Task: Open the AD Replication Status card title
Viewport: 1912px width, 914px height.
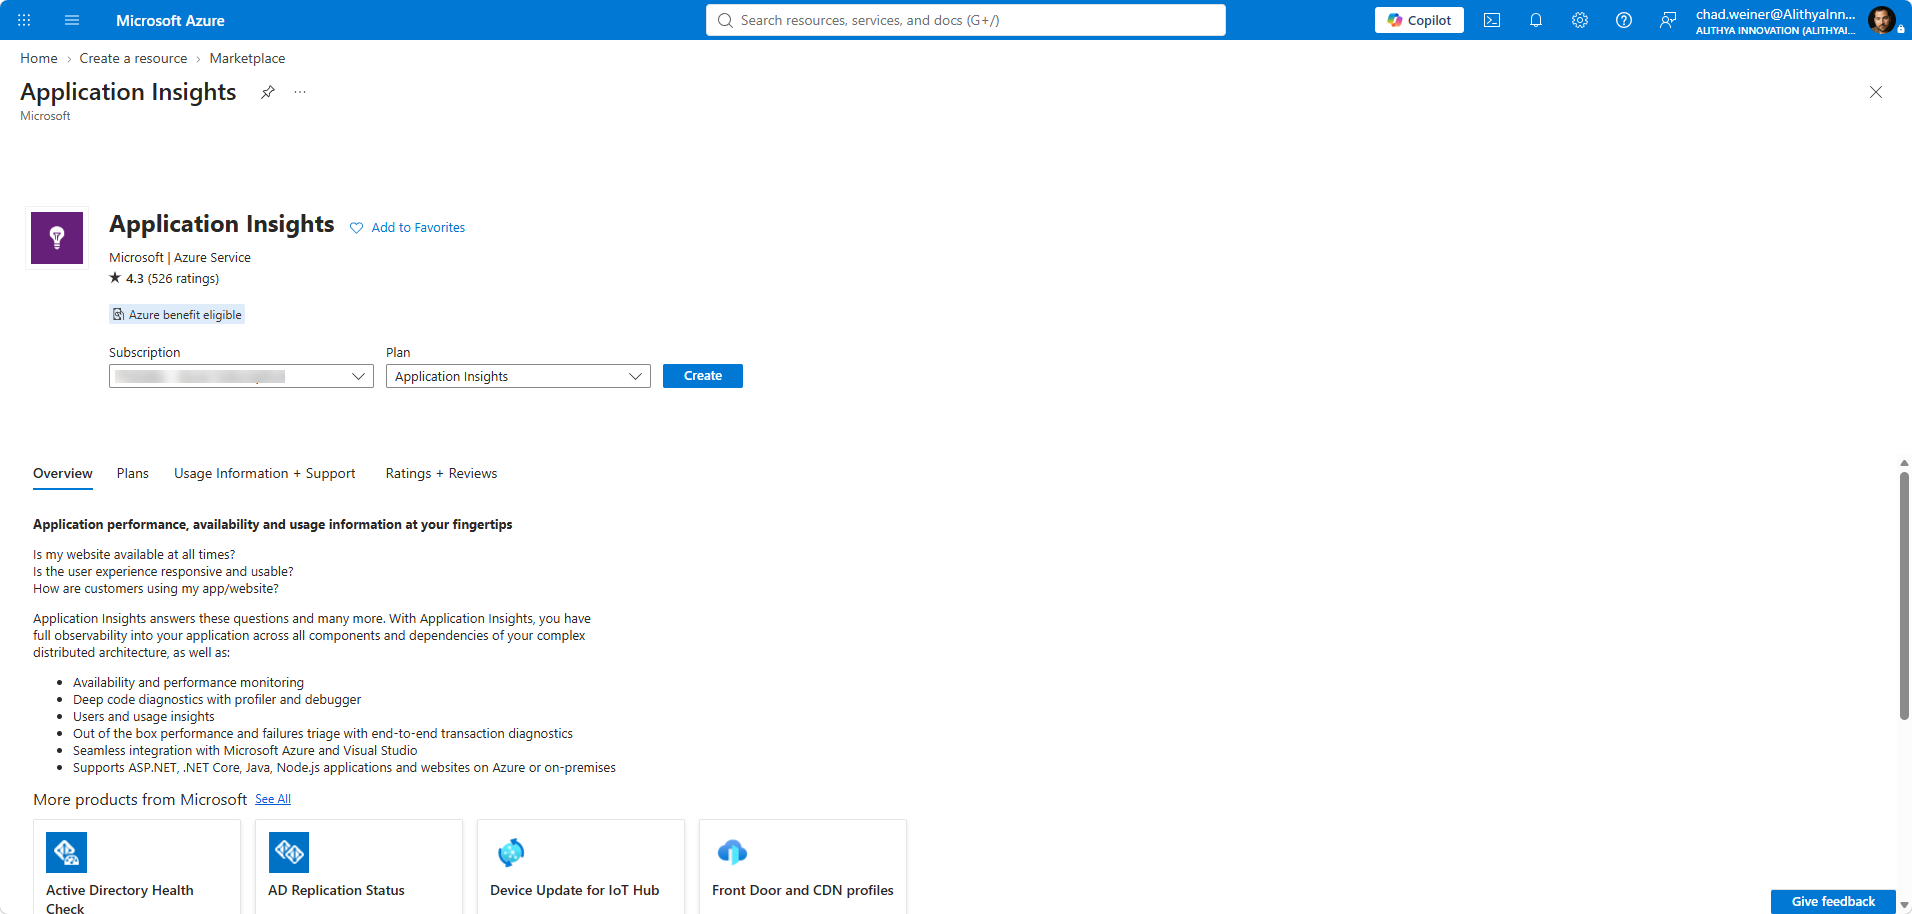Action: 336,890
